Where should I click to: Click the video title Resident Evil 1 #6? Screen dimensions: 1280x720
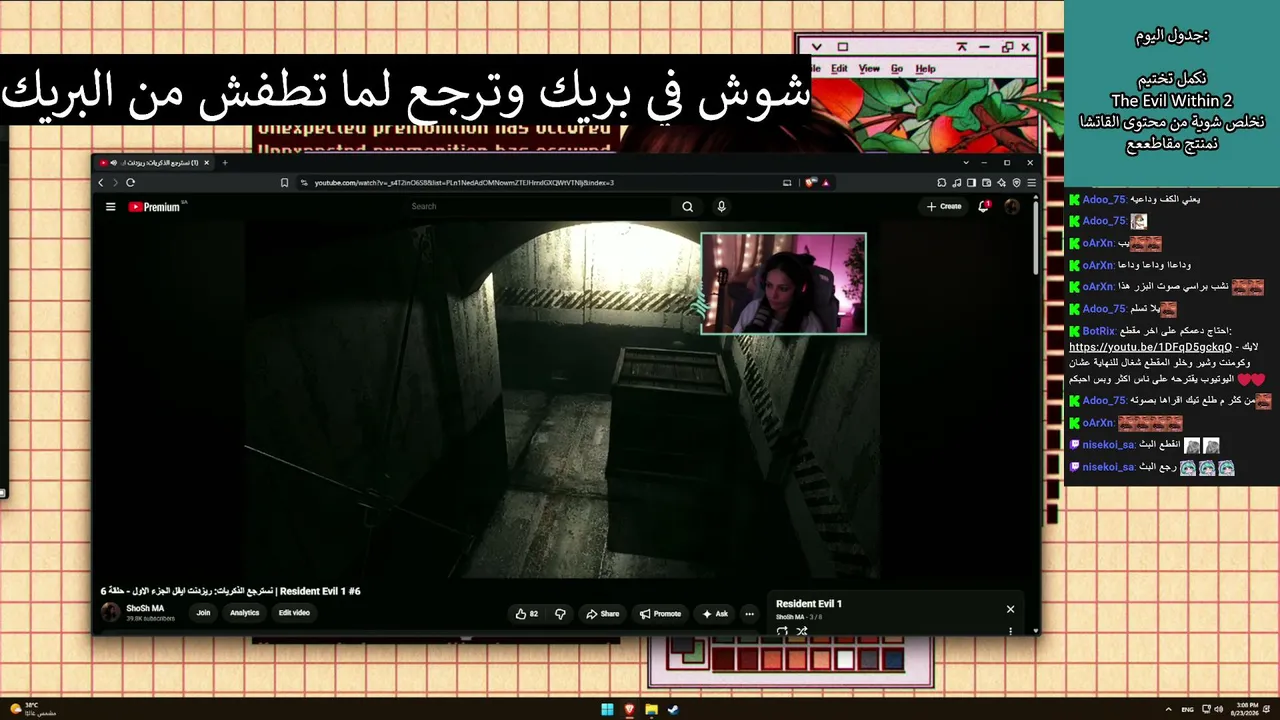point(231,591)
